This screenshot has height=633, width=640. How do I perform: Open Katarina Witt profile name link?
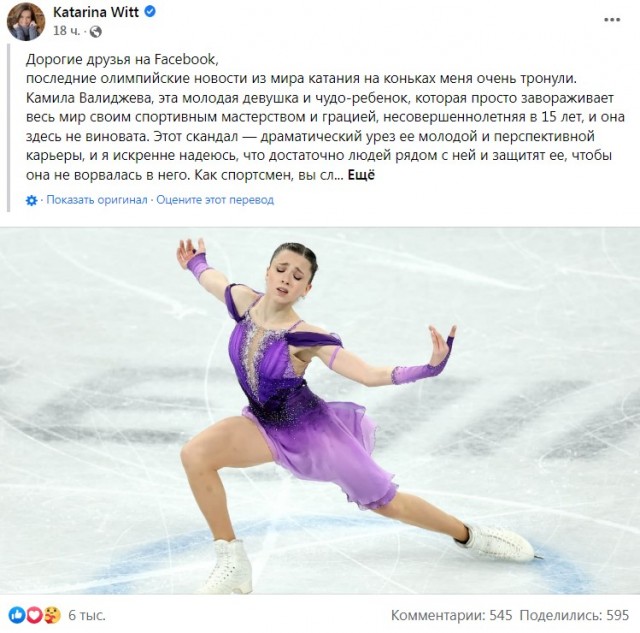[96, 12]
